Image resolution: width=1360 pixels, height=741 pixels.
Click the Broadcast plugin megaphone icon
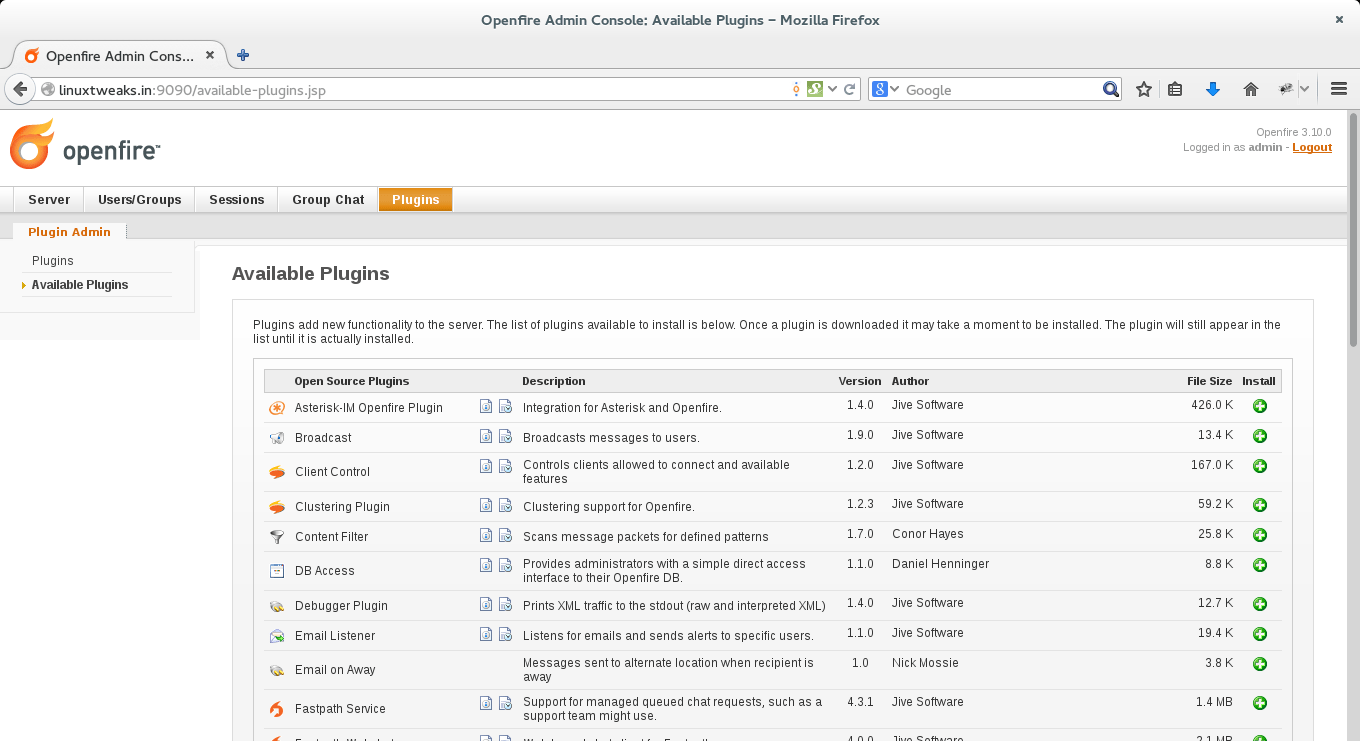click(x=277, y=438)
